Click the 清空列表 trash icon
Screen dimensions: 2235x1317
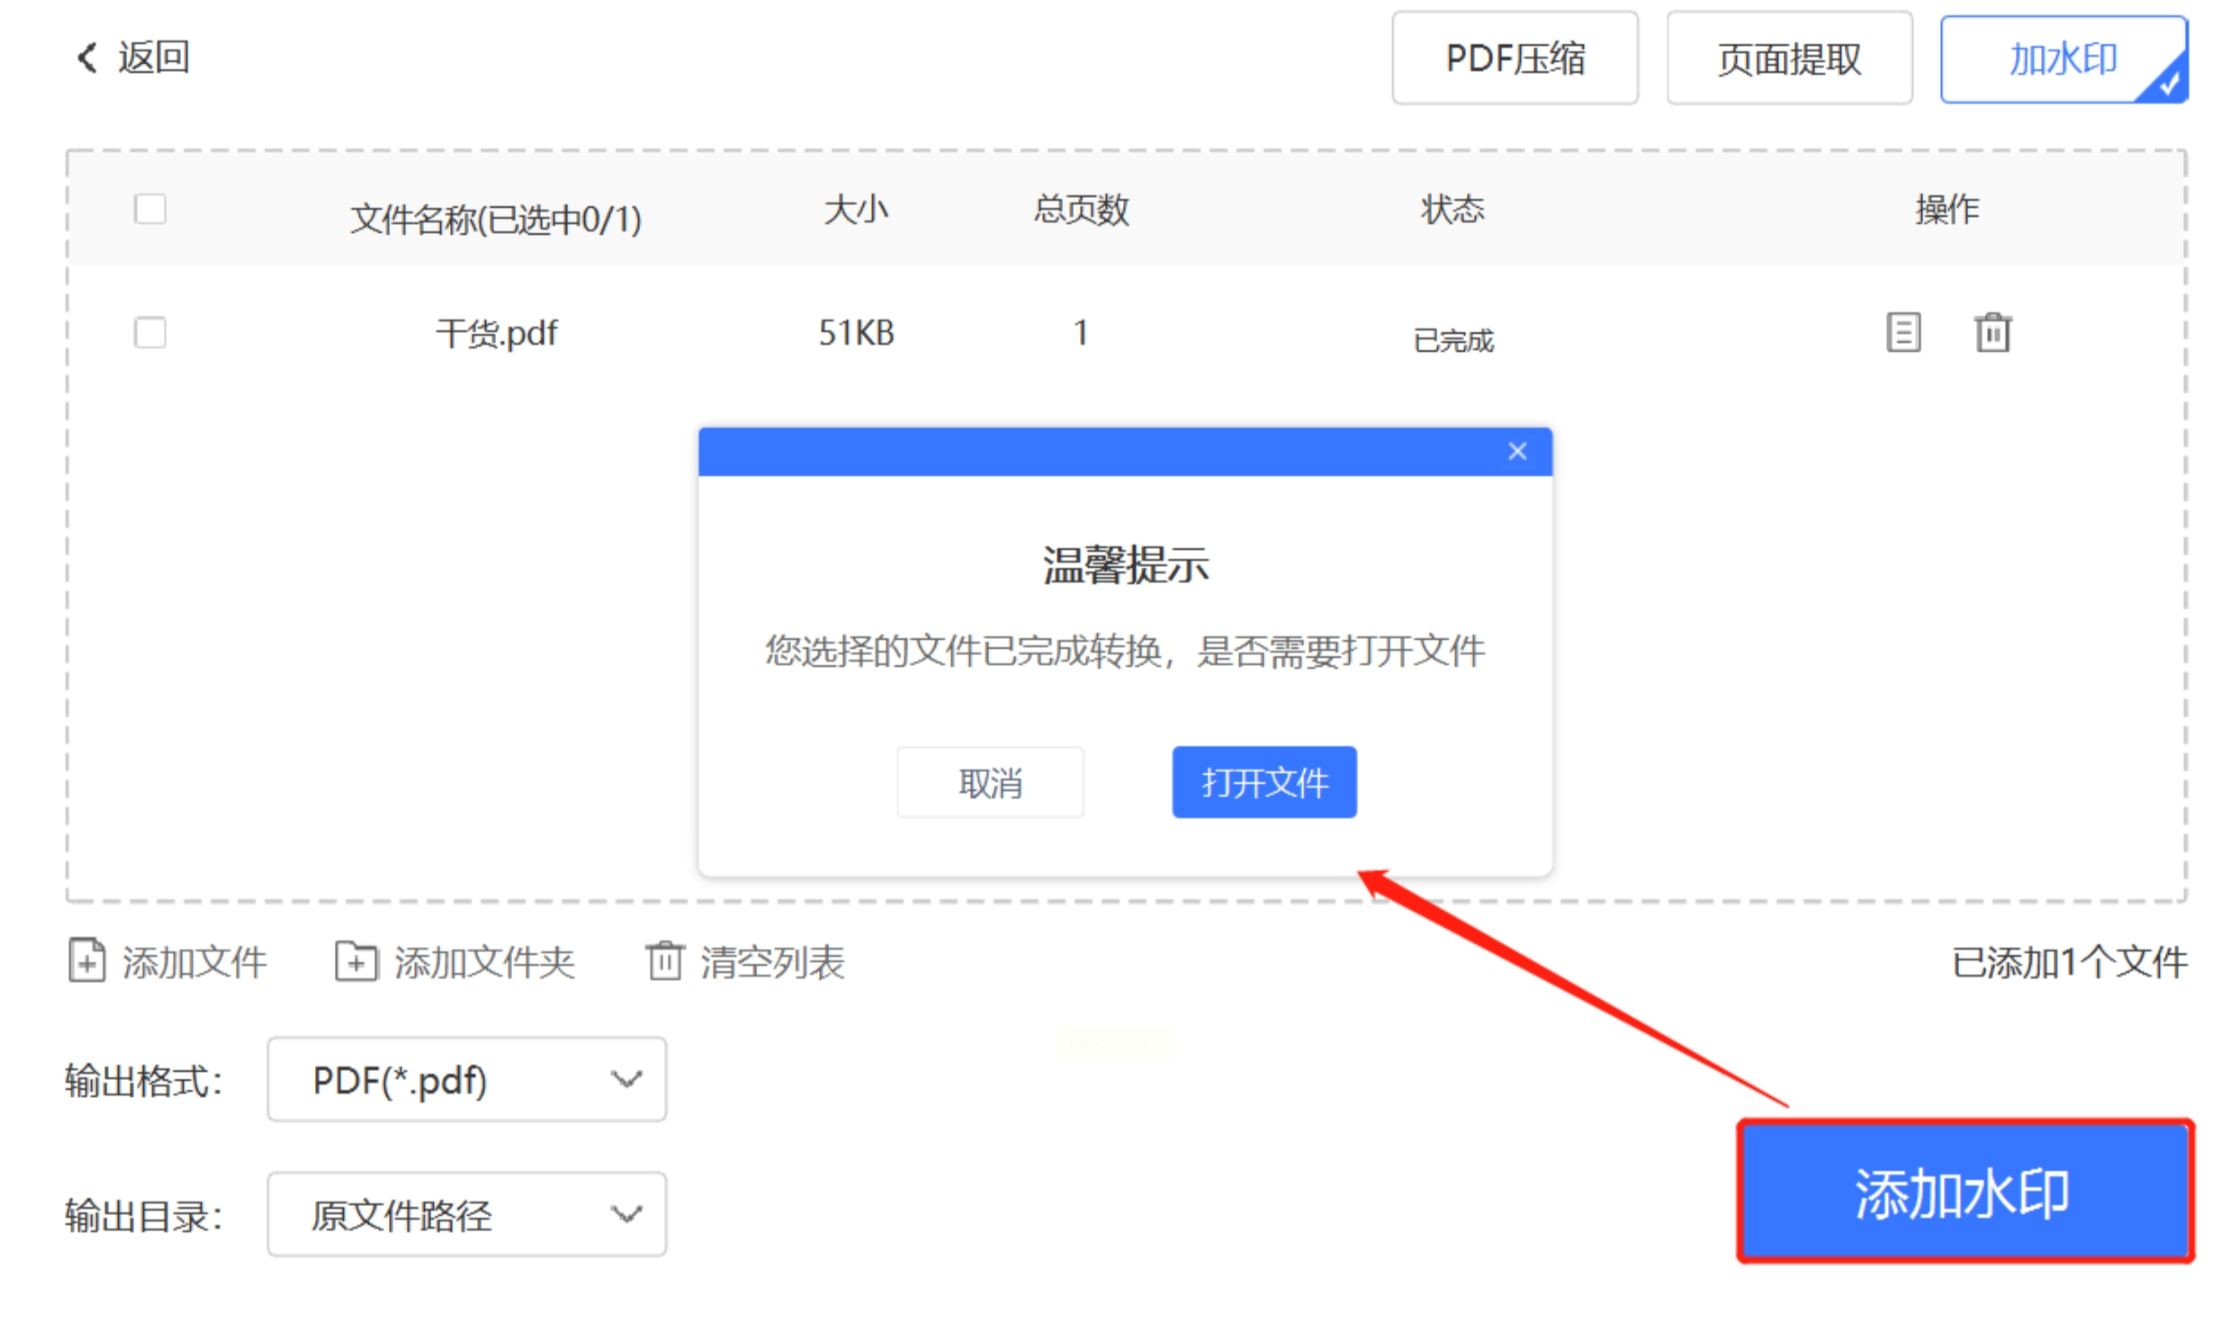pos(664,961)
